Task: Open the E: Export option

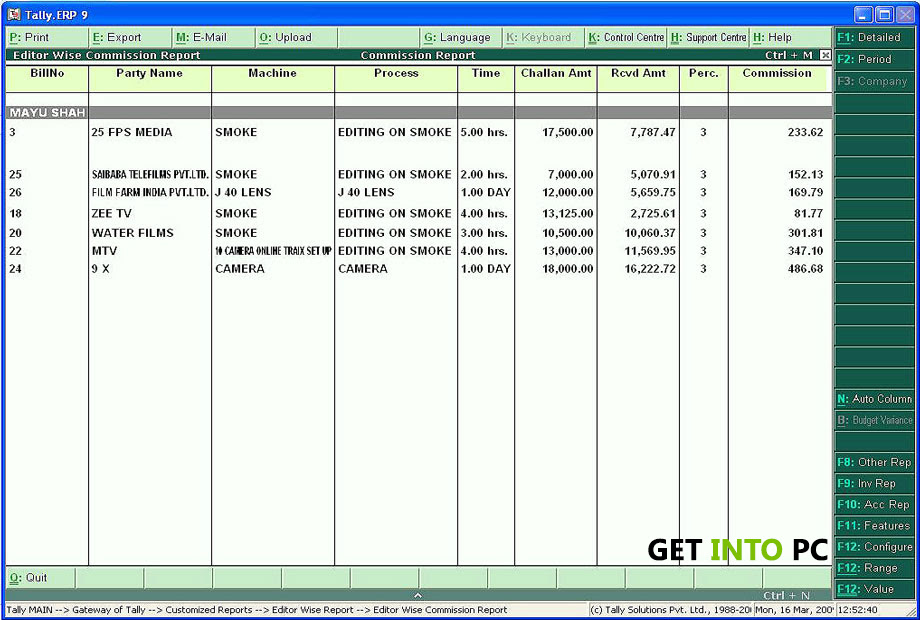Action: [130, 37]
